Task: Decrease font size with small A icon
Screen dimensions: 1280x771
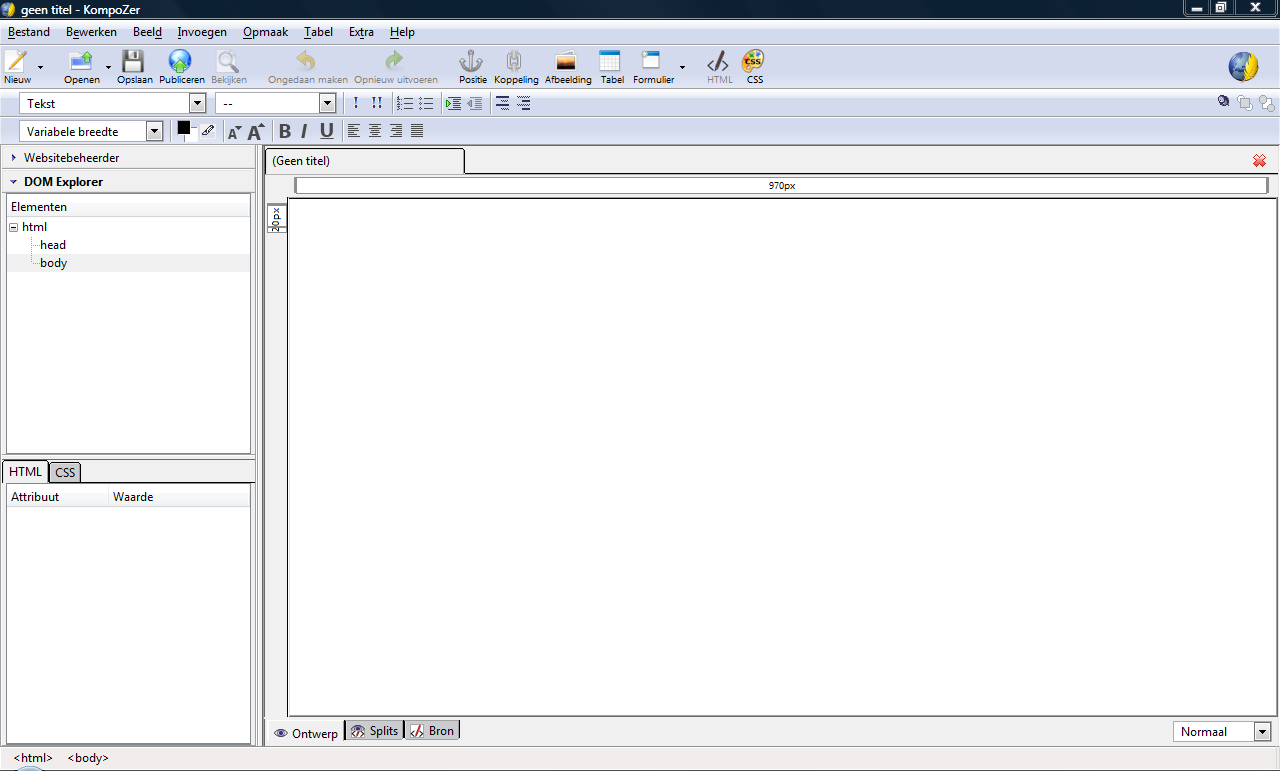Action: (235, 131)
